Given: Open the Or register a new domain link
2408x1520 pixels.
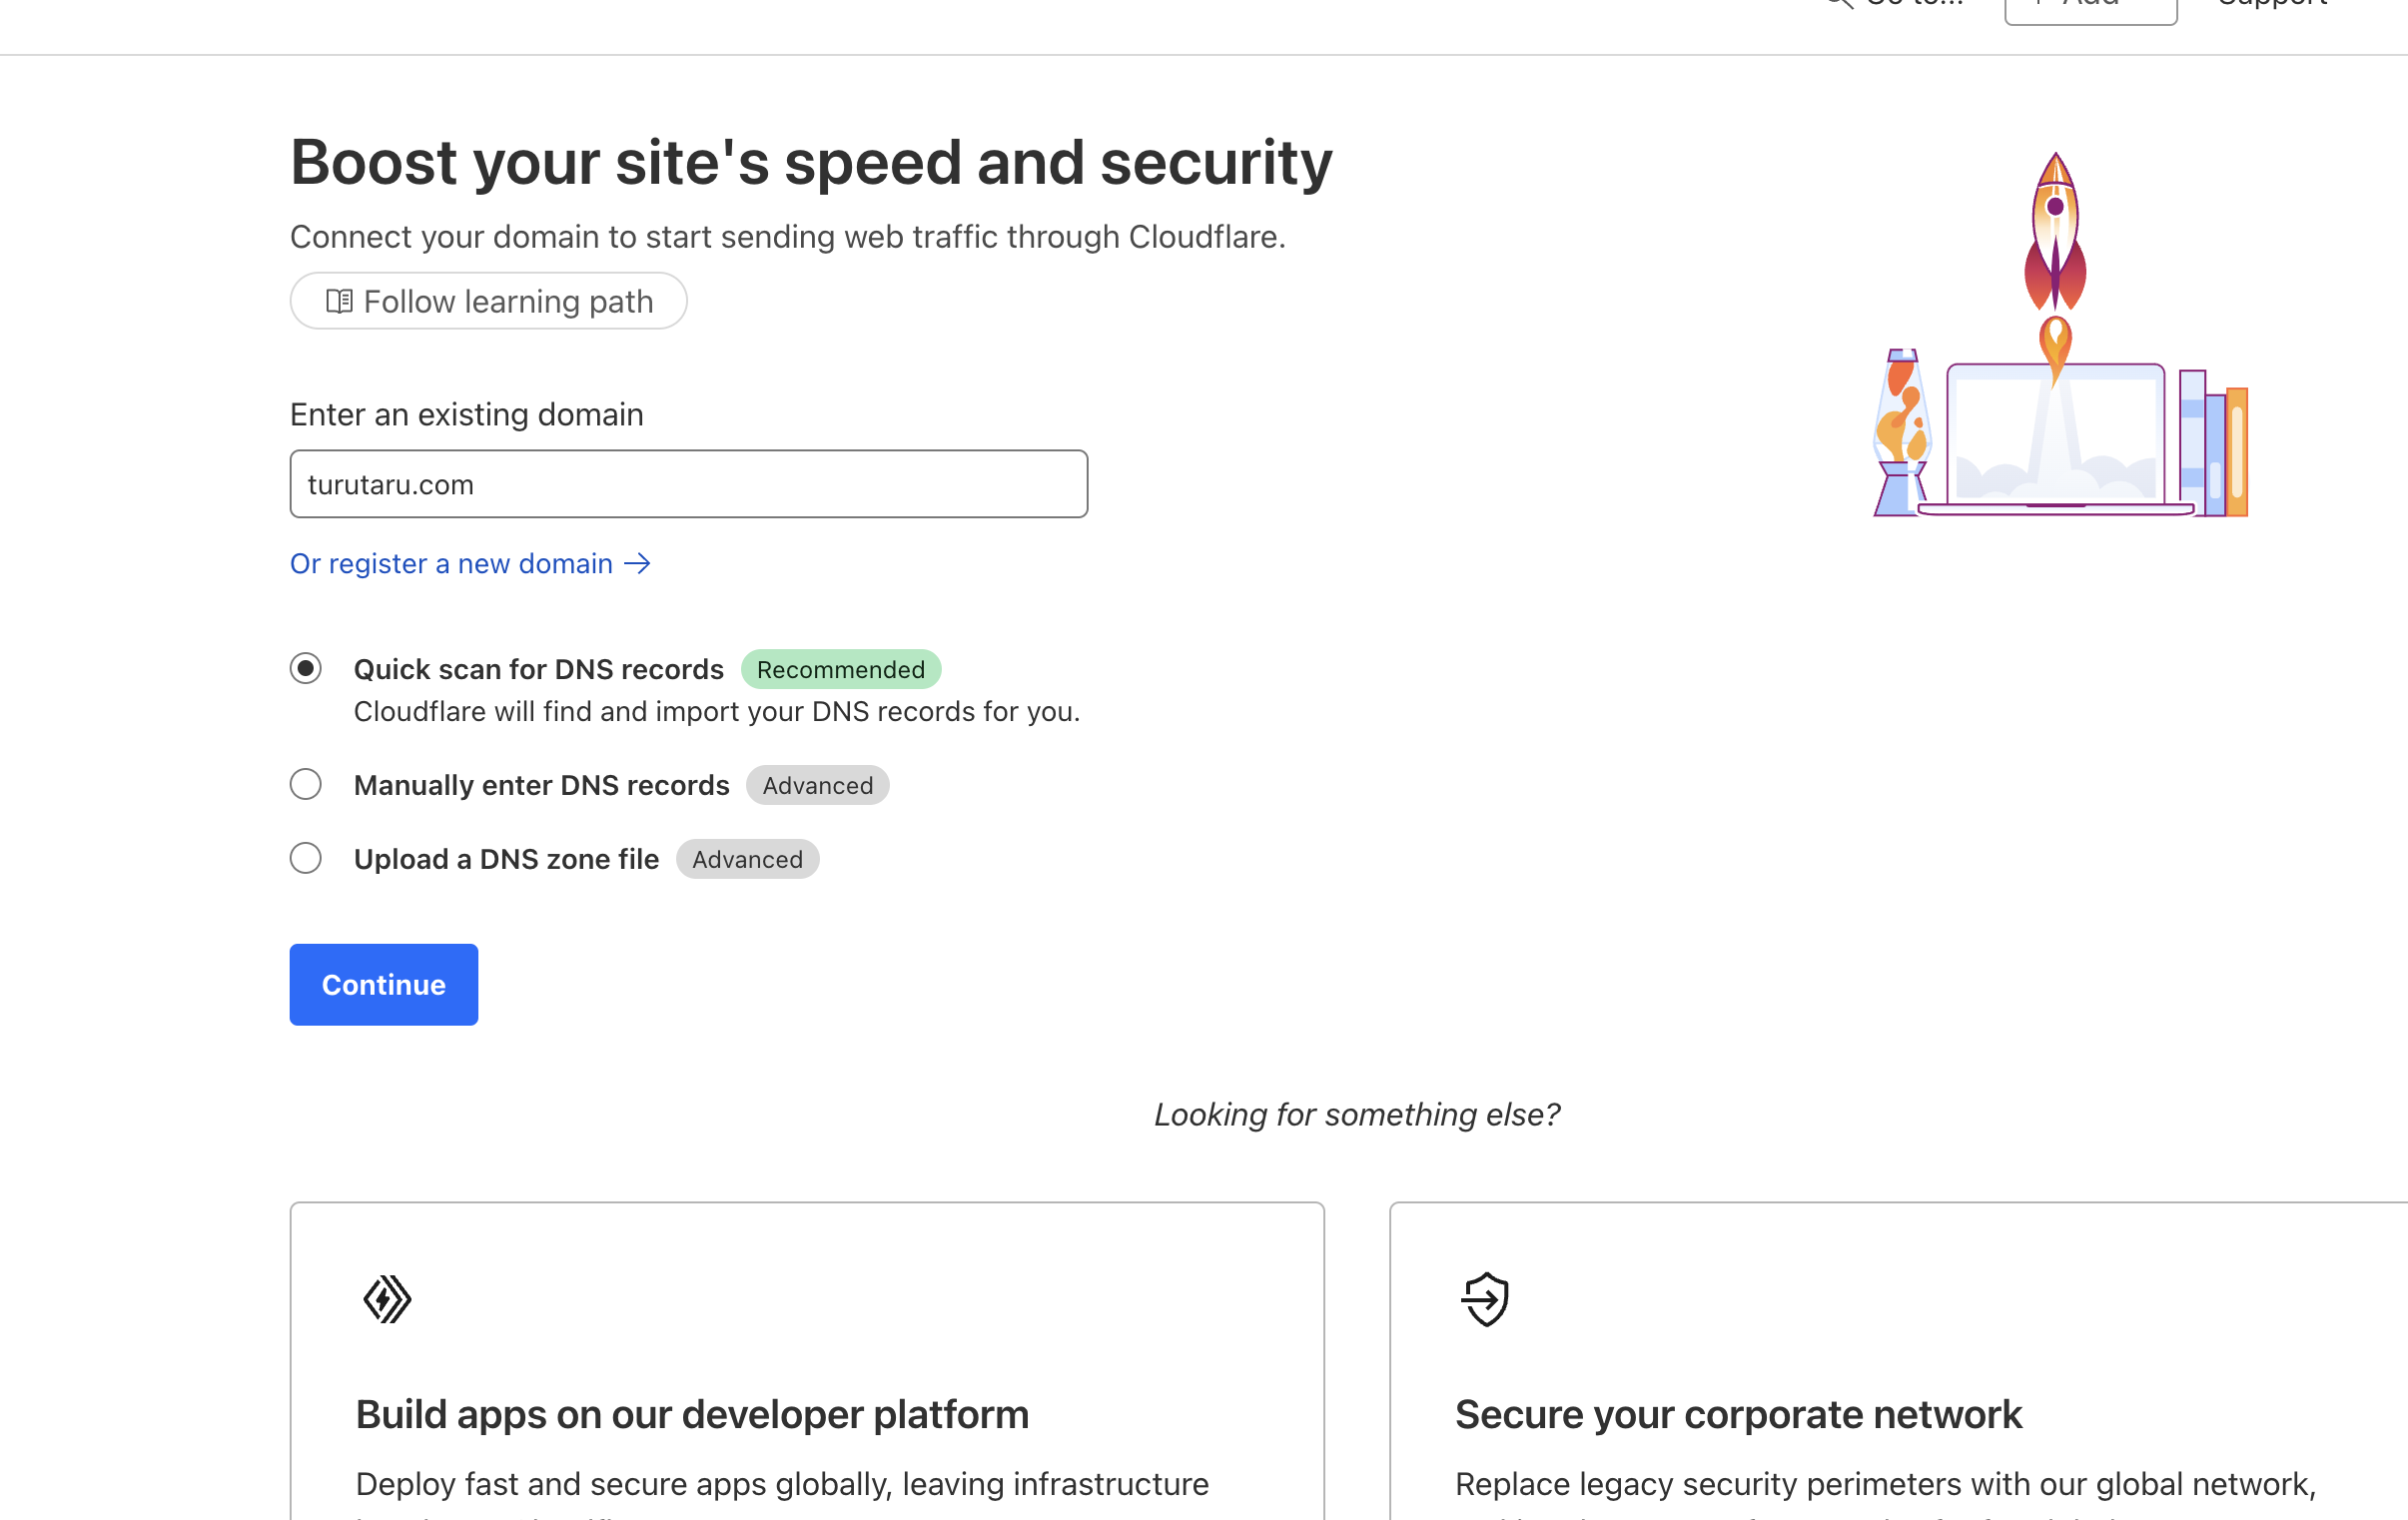Looking at the screenshot, I should [470, 564].
